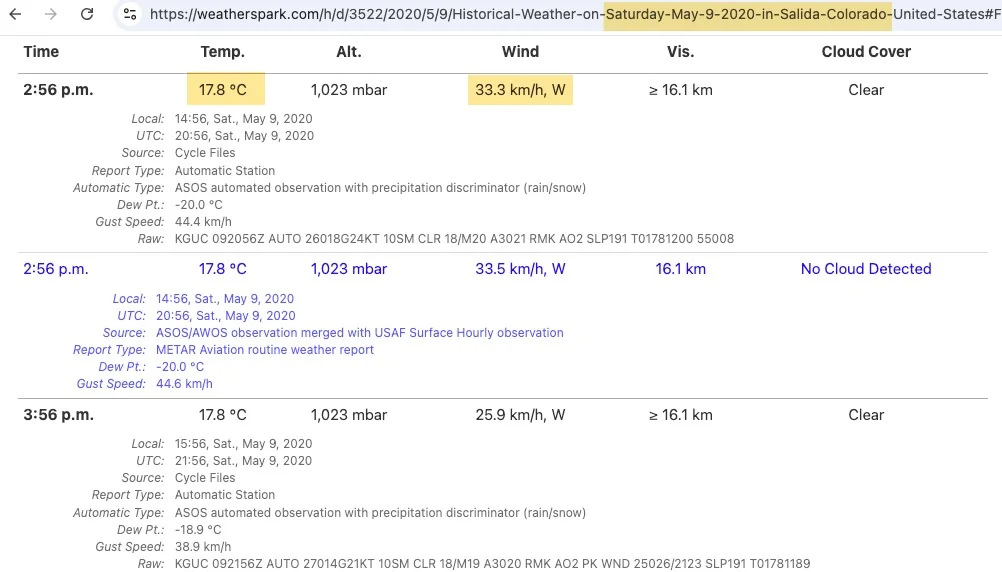Click the highlighted 17.8 °C temperature
Viewport: 1002px width, 572px height.
tap(225, 90)
